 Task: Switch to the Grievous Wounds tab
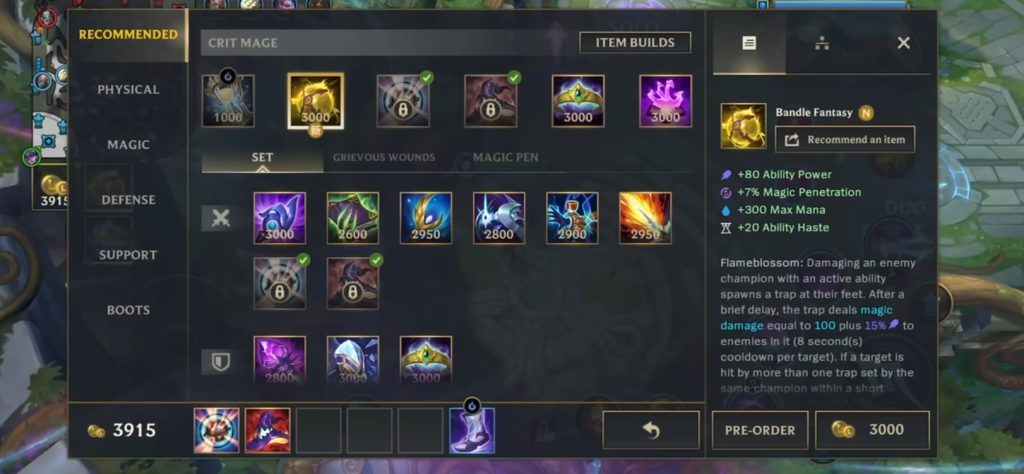[x=384, y=157]
